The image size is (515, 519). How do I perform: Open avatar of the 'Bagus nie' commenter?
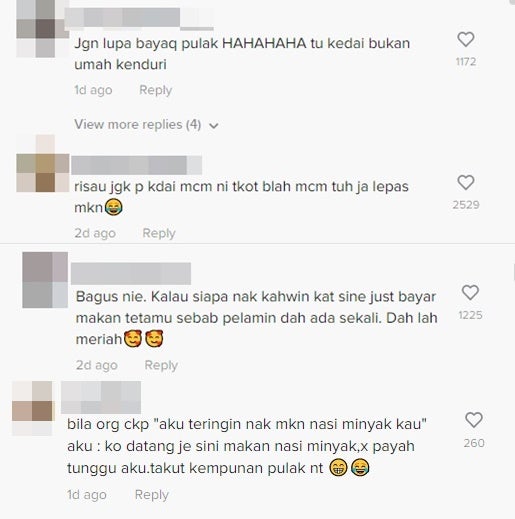tap(45, 280)
